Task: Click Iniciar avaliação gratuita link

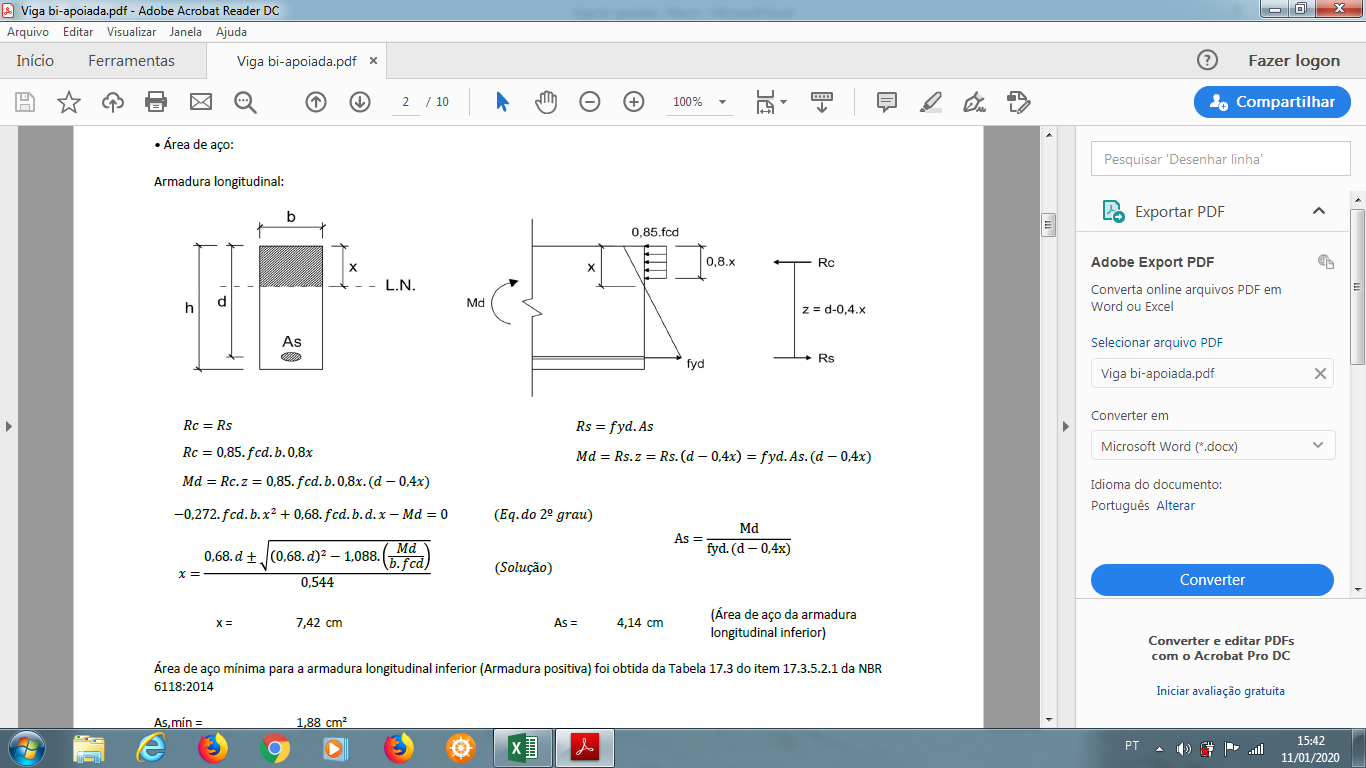Action: pyautogui.click(x=1220, y=691)
